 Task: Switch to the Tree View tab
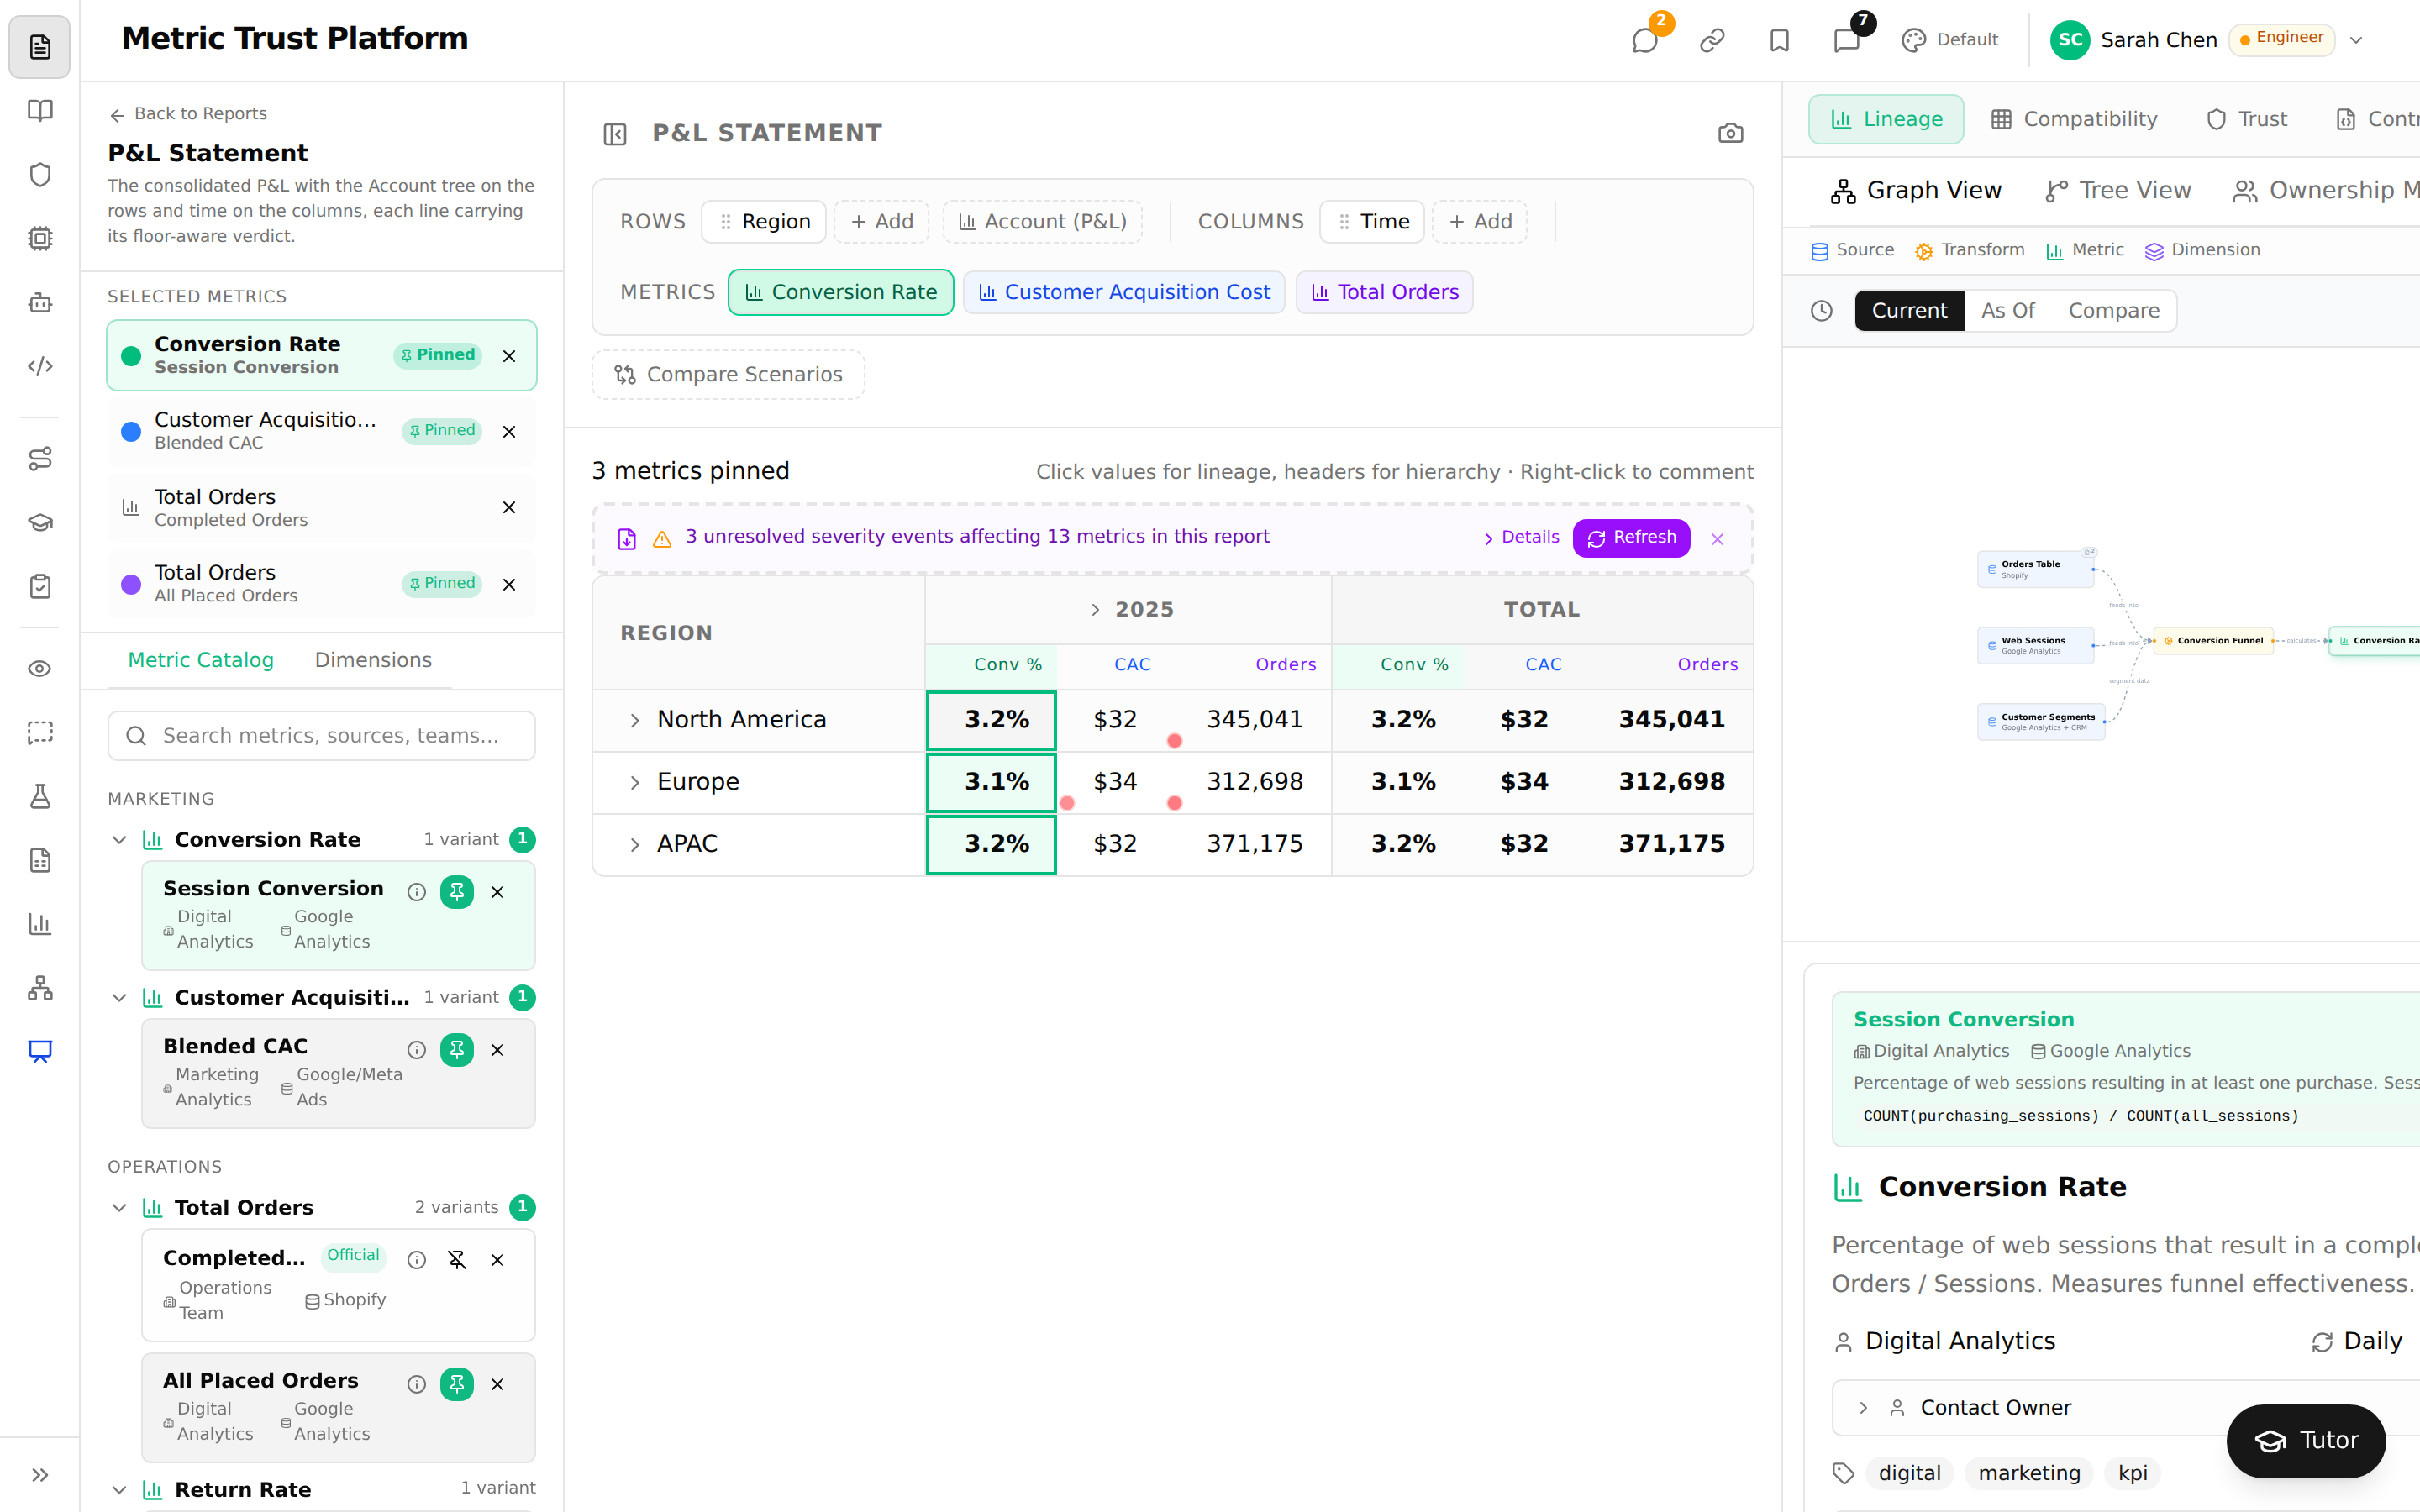click(x=2118, y=190)
